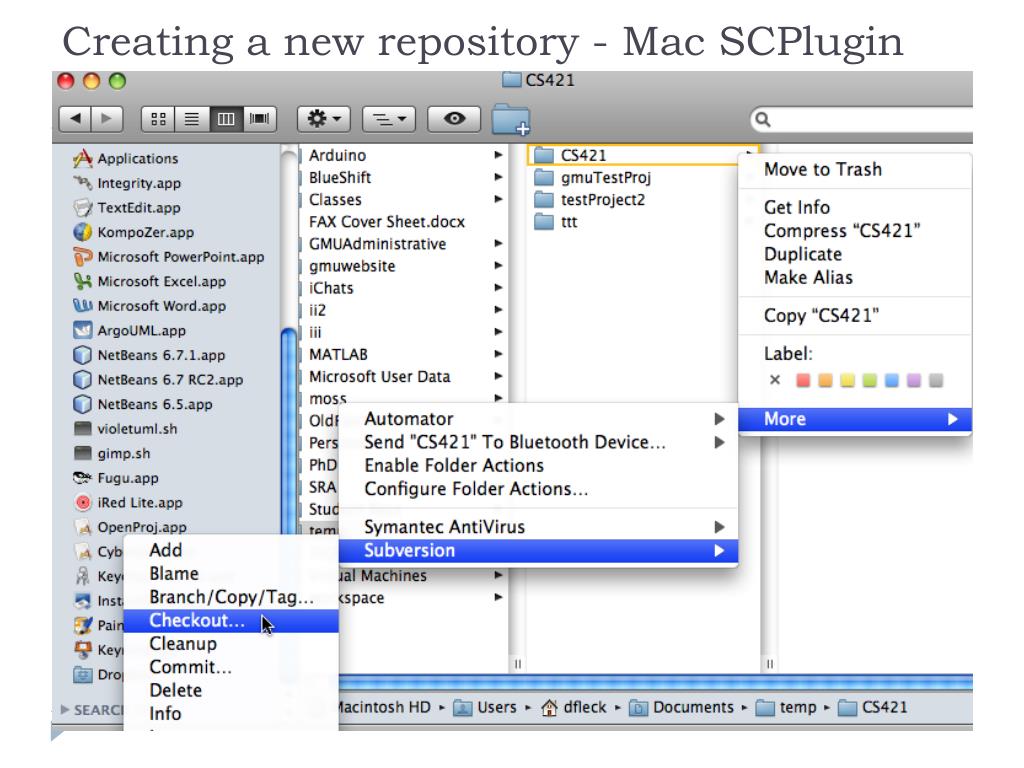Screen dimensions: 1024x768
Task: Click the Quick Look eye button
Action: 454,119
